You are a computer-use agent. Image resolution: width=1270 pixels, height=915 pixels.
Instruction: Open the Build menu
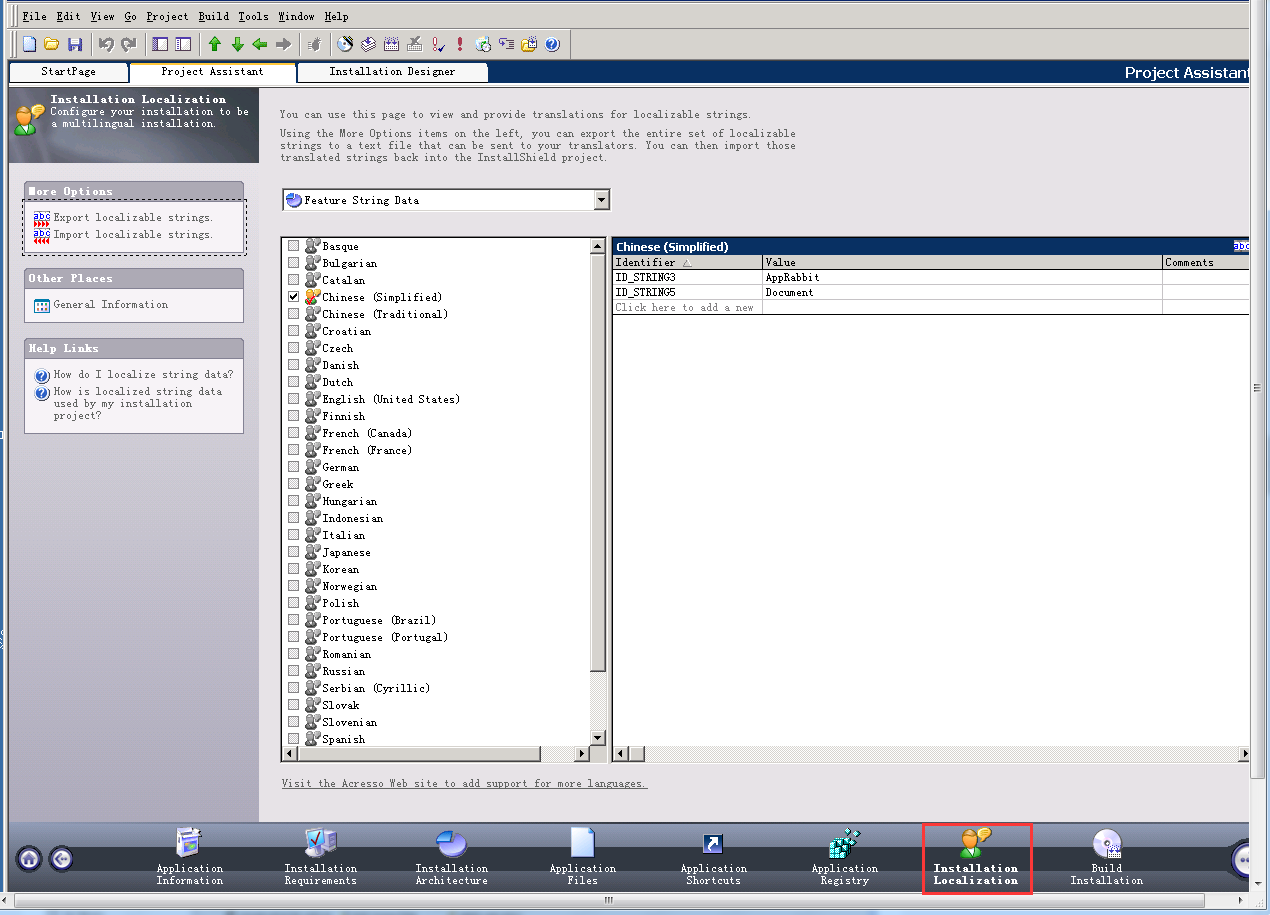(x=213, y=16)
